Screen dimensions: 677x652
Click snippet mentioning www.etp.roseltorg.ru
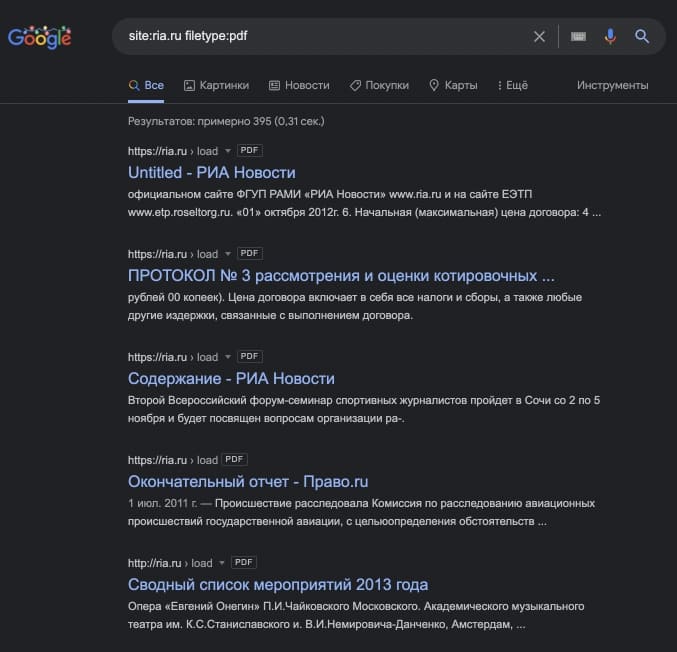(364, 203)
